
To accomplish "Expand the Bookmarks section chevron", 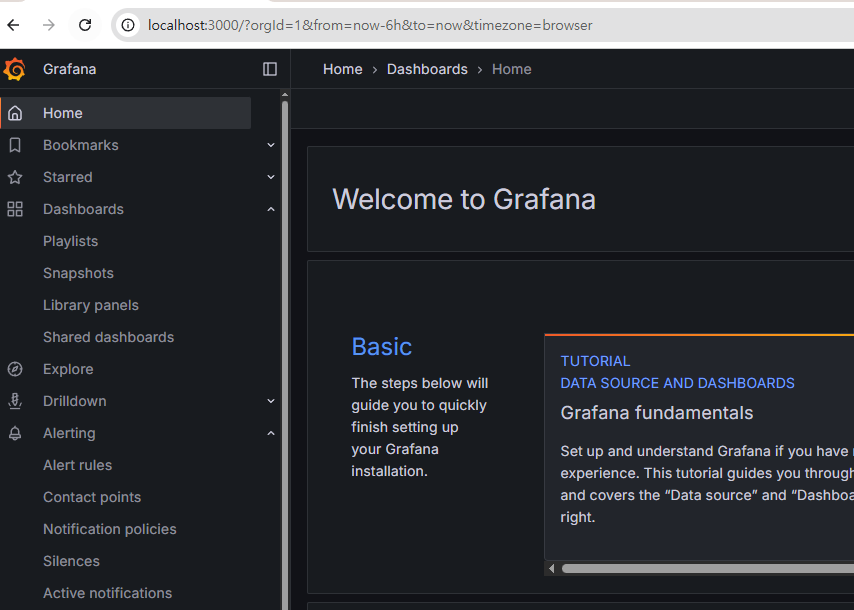I will [x=271, y=145].
